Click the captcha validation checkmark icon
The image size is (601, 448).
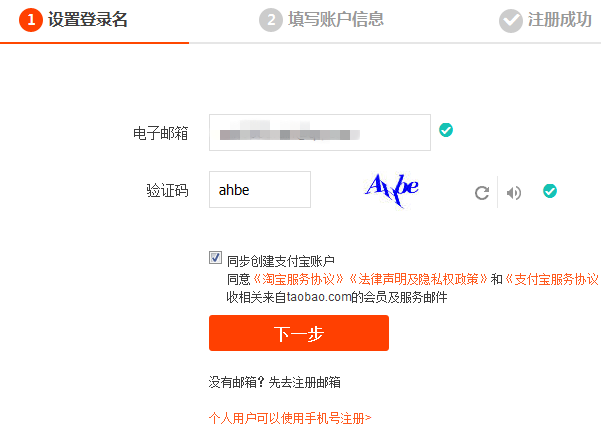[x=550, y=191]
